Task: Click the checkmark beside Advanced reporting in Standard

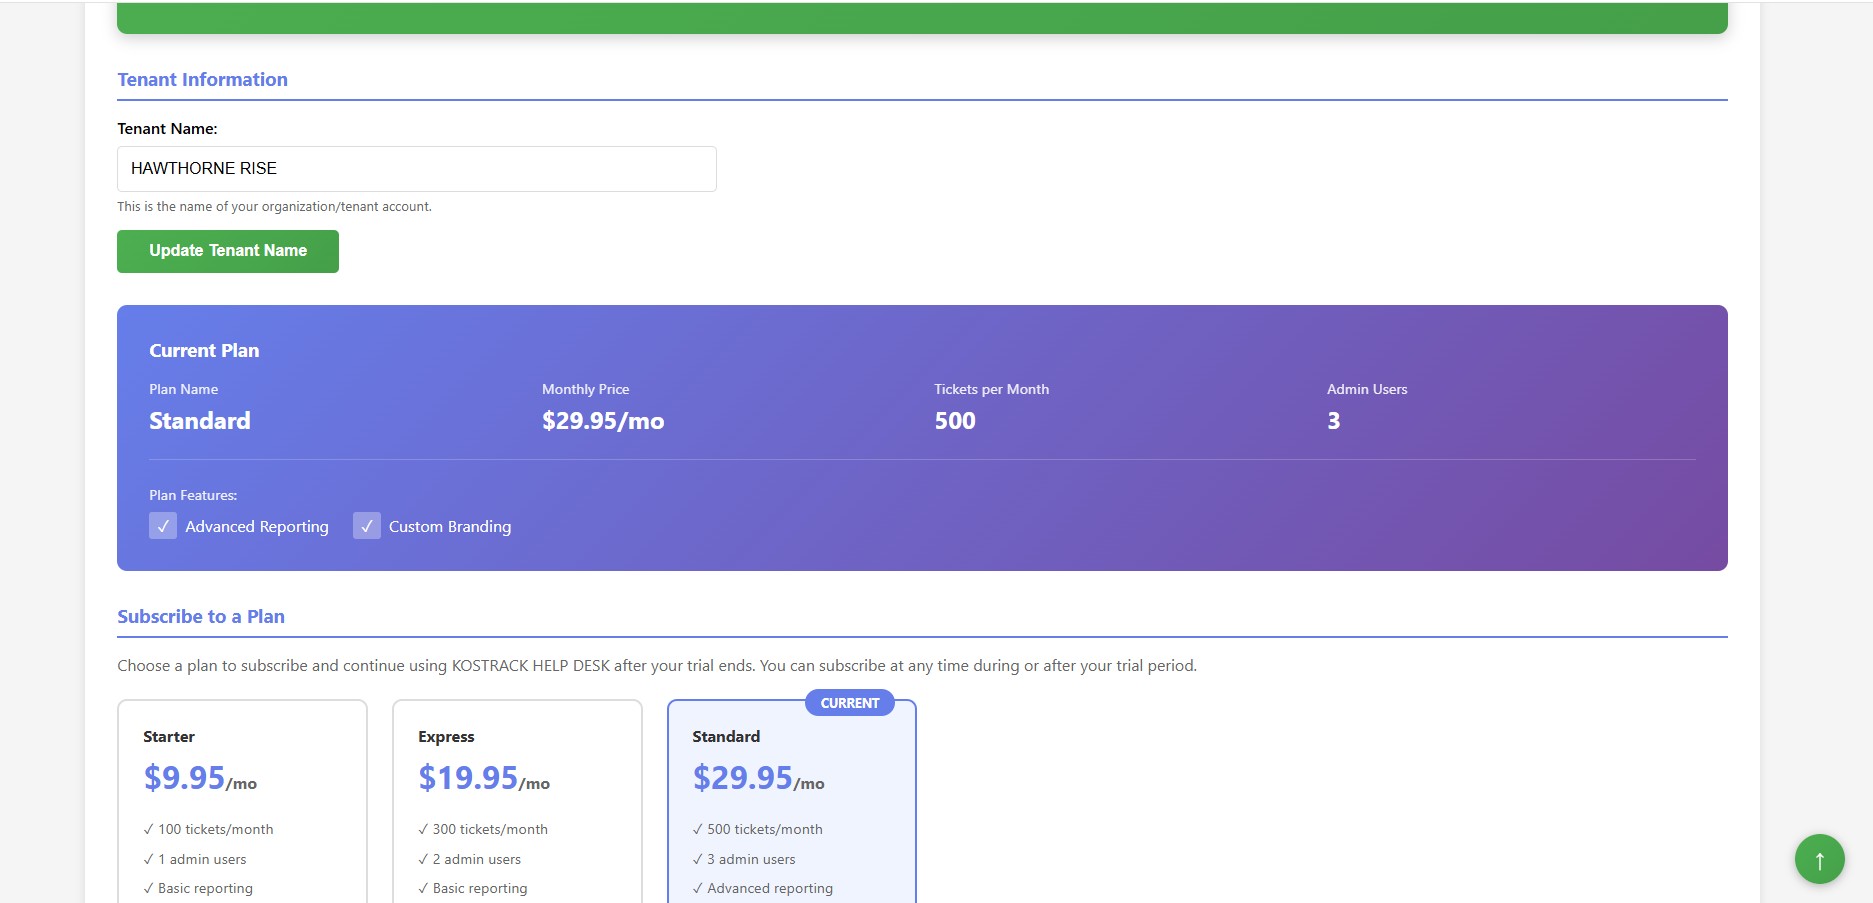Action: [x=696, y=888]
